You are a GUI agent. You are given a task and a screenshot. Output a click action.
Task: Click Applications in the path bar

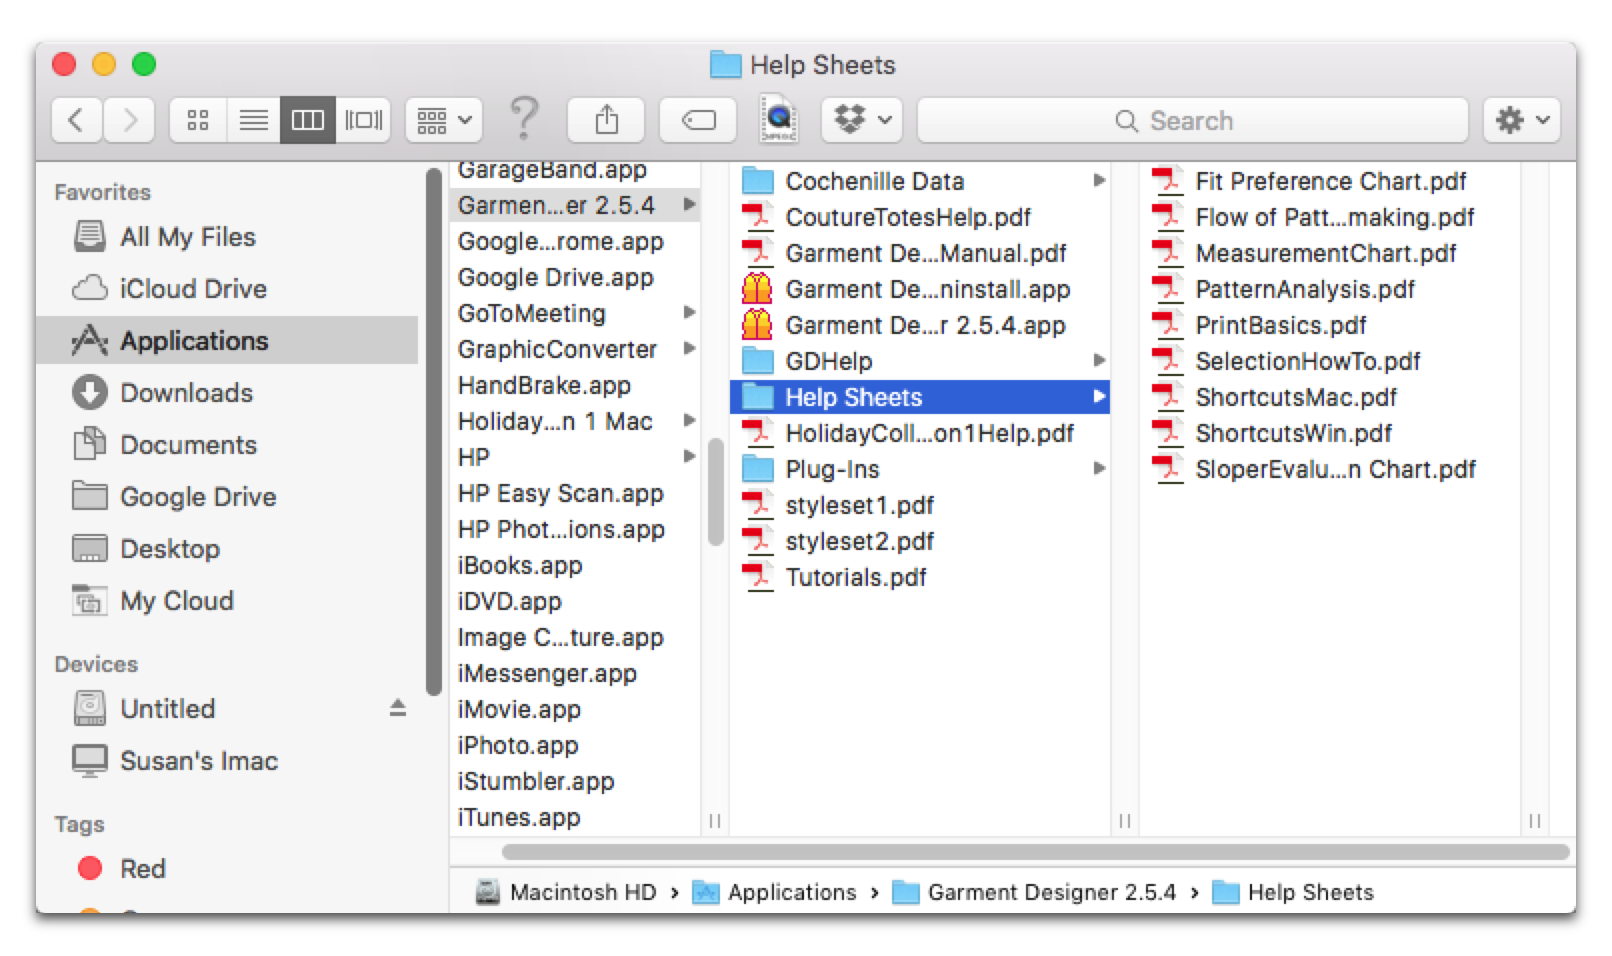775,892
